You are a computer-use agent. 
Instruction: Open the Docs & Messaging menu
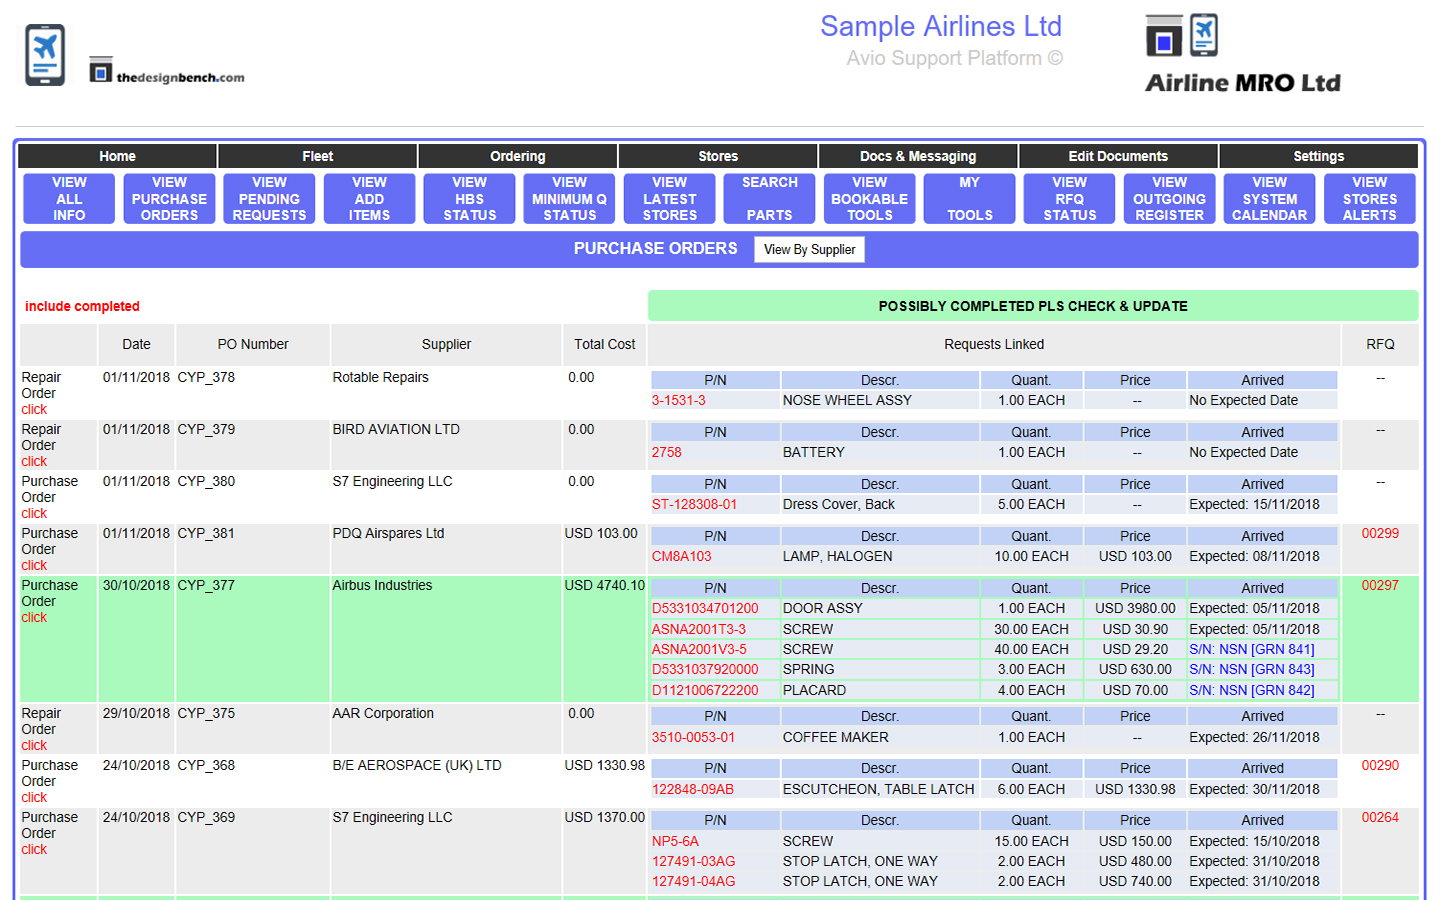point(918,156)
